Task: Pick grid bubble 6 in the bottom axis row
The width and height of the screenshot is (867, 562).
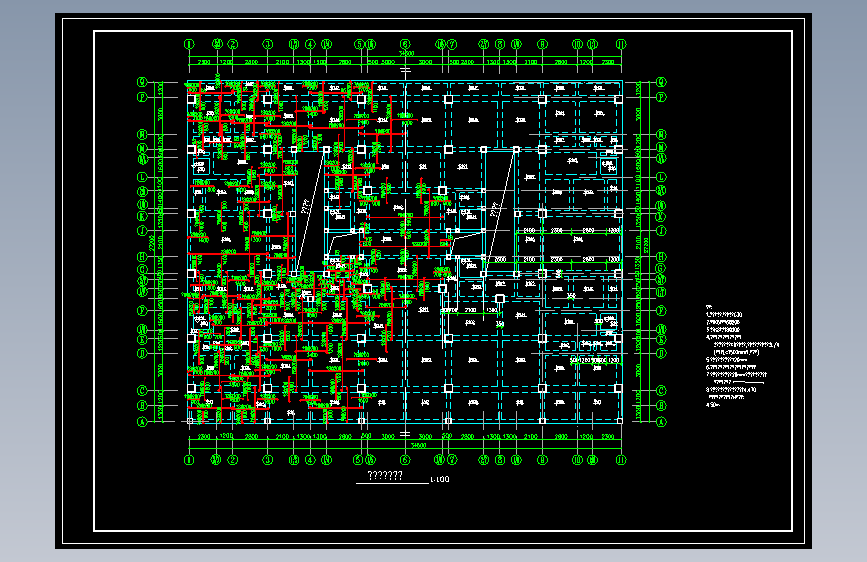Action: (x=405, y=460)
